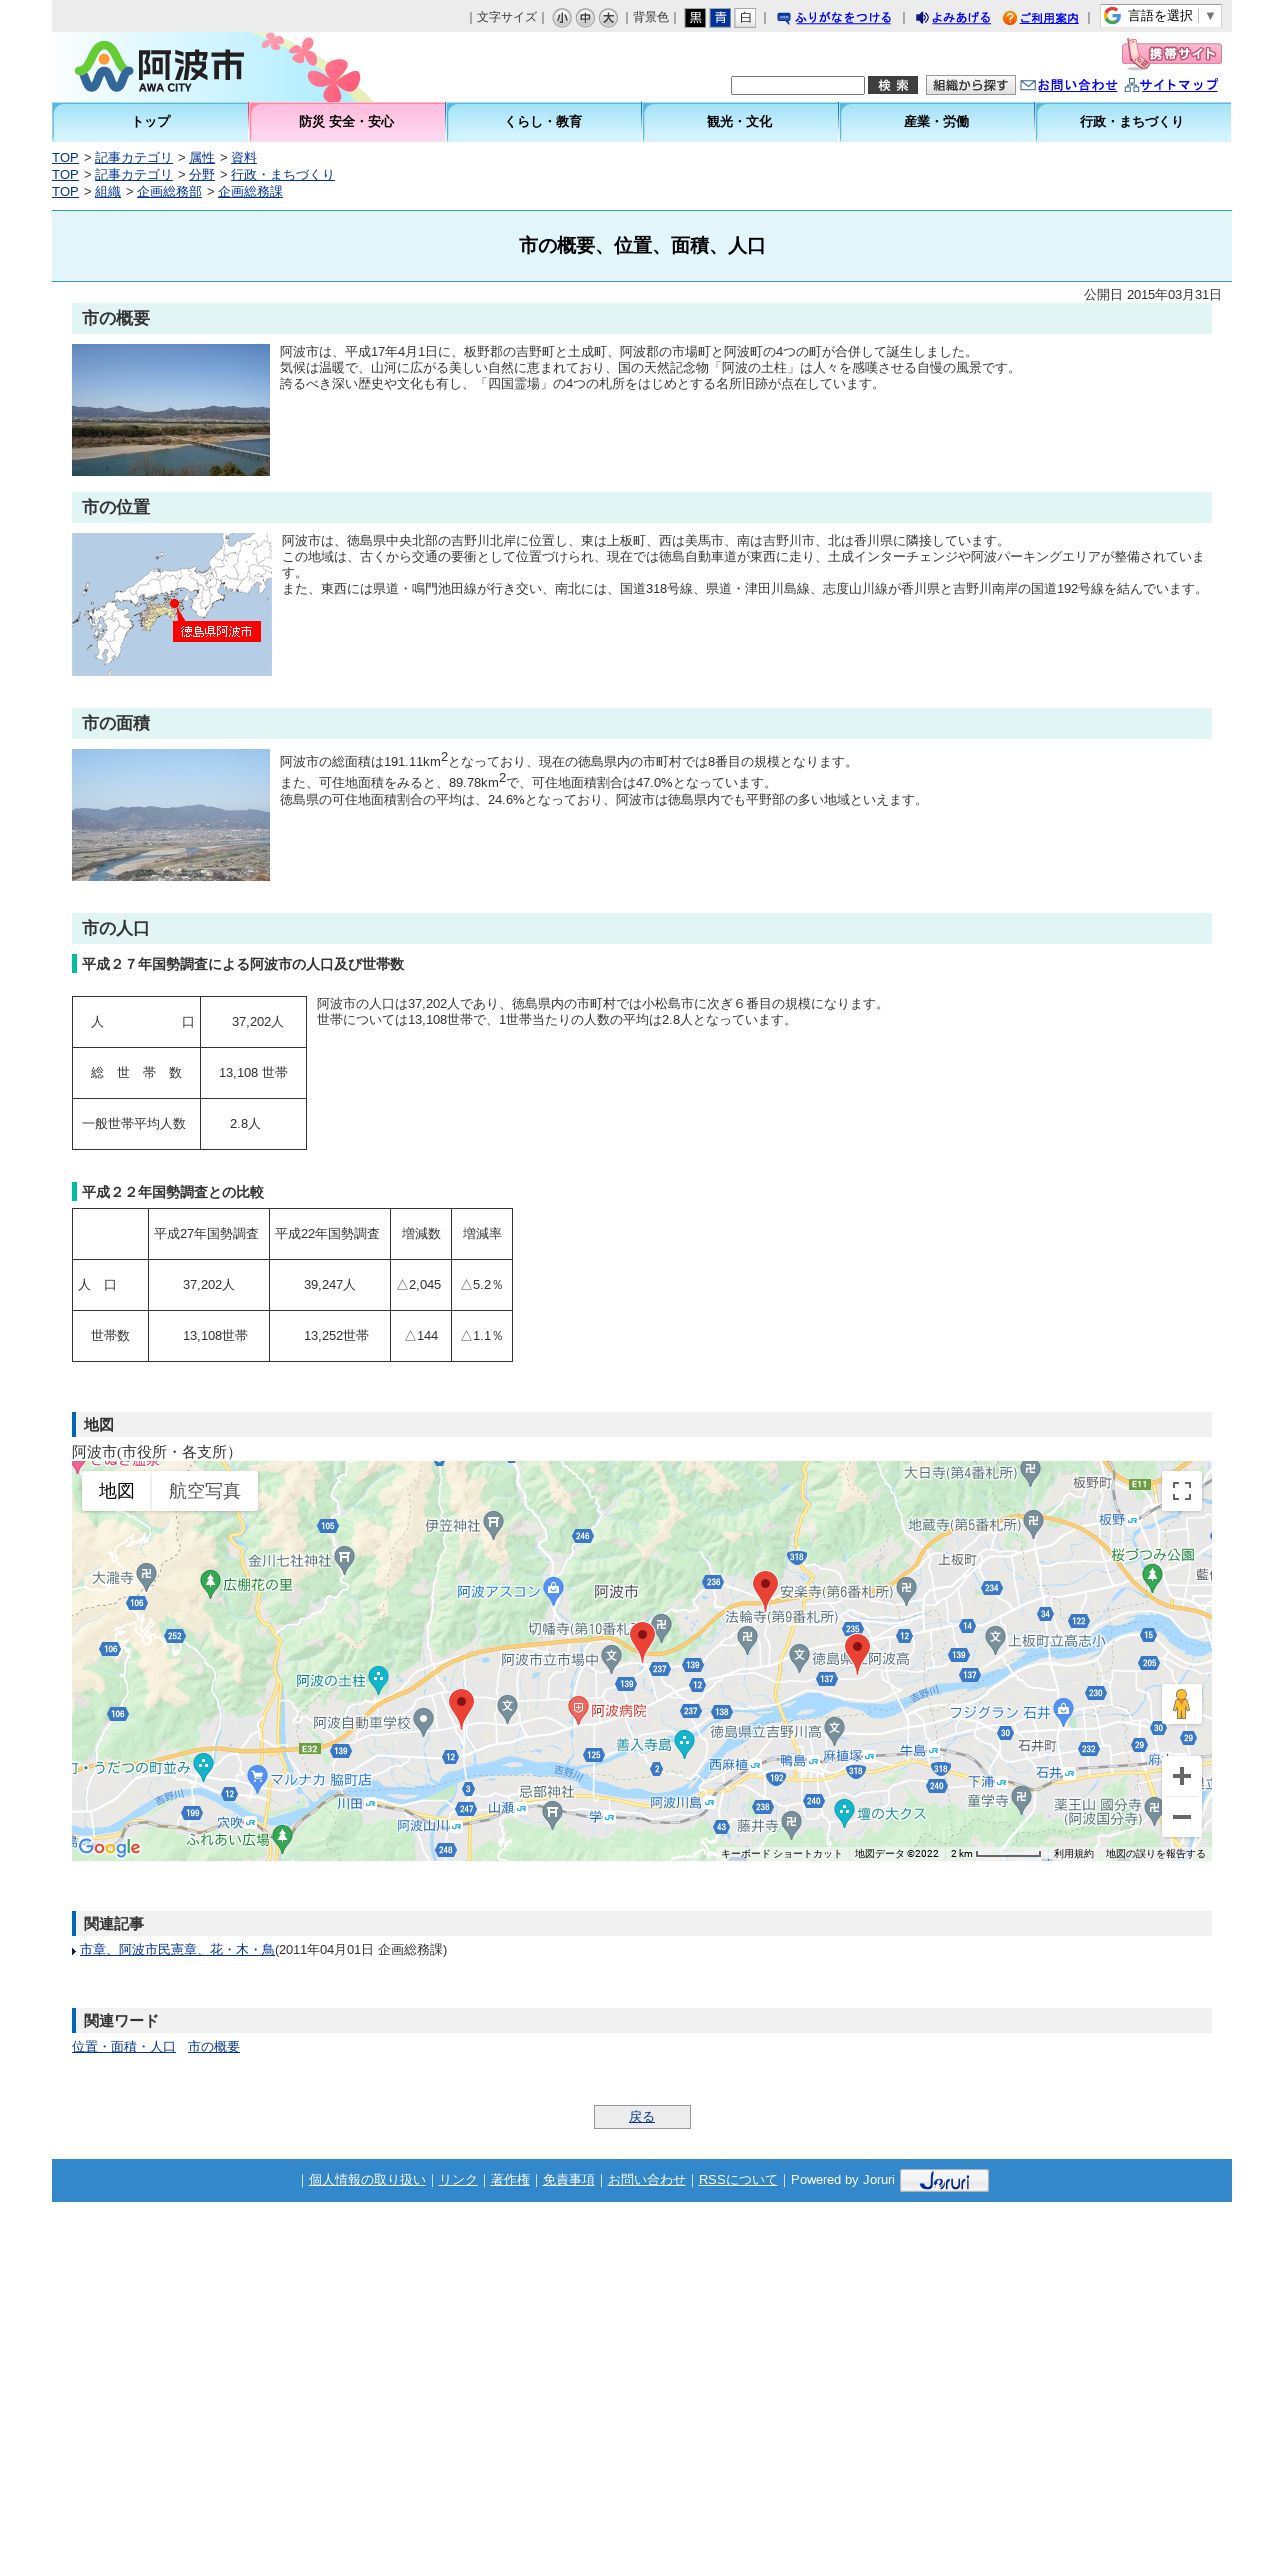The height and width of the screenshot is (2568, 1284).
Task: Click the orange question mark help icon
Action: coord(1010,18)
